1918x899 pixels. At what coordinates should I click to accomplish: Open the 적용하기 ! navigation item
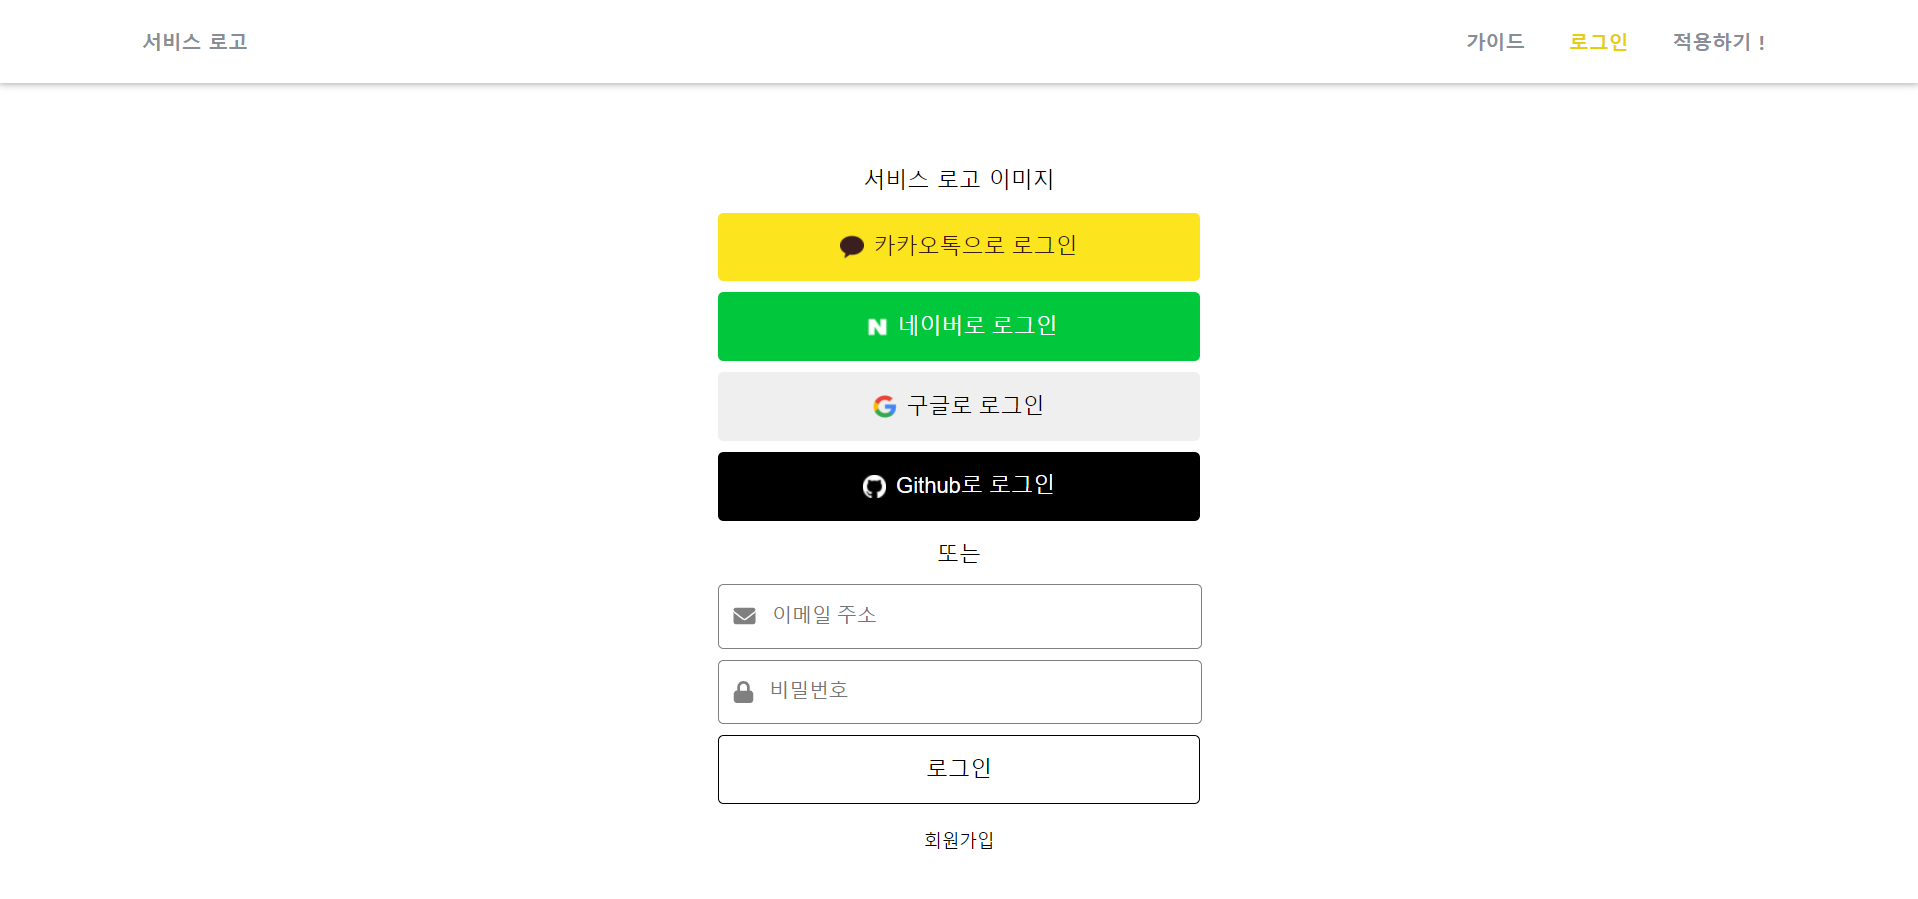1718,41
